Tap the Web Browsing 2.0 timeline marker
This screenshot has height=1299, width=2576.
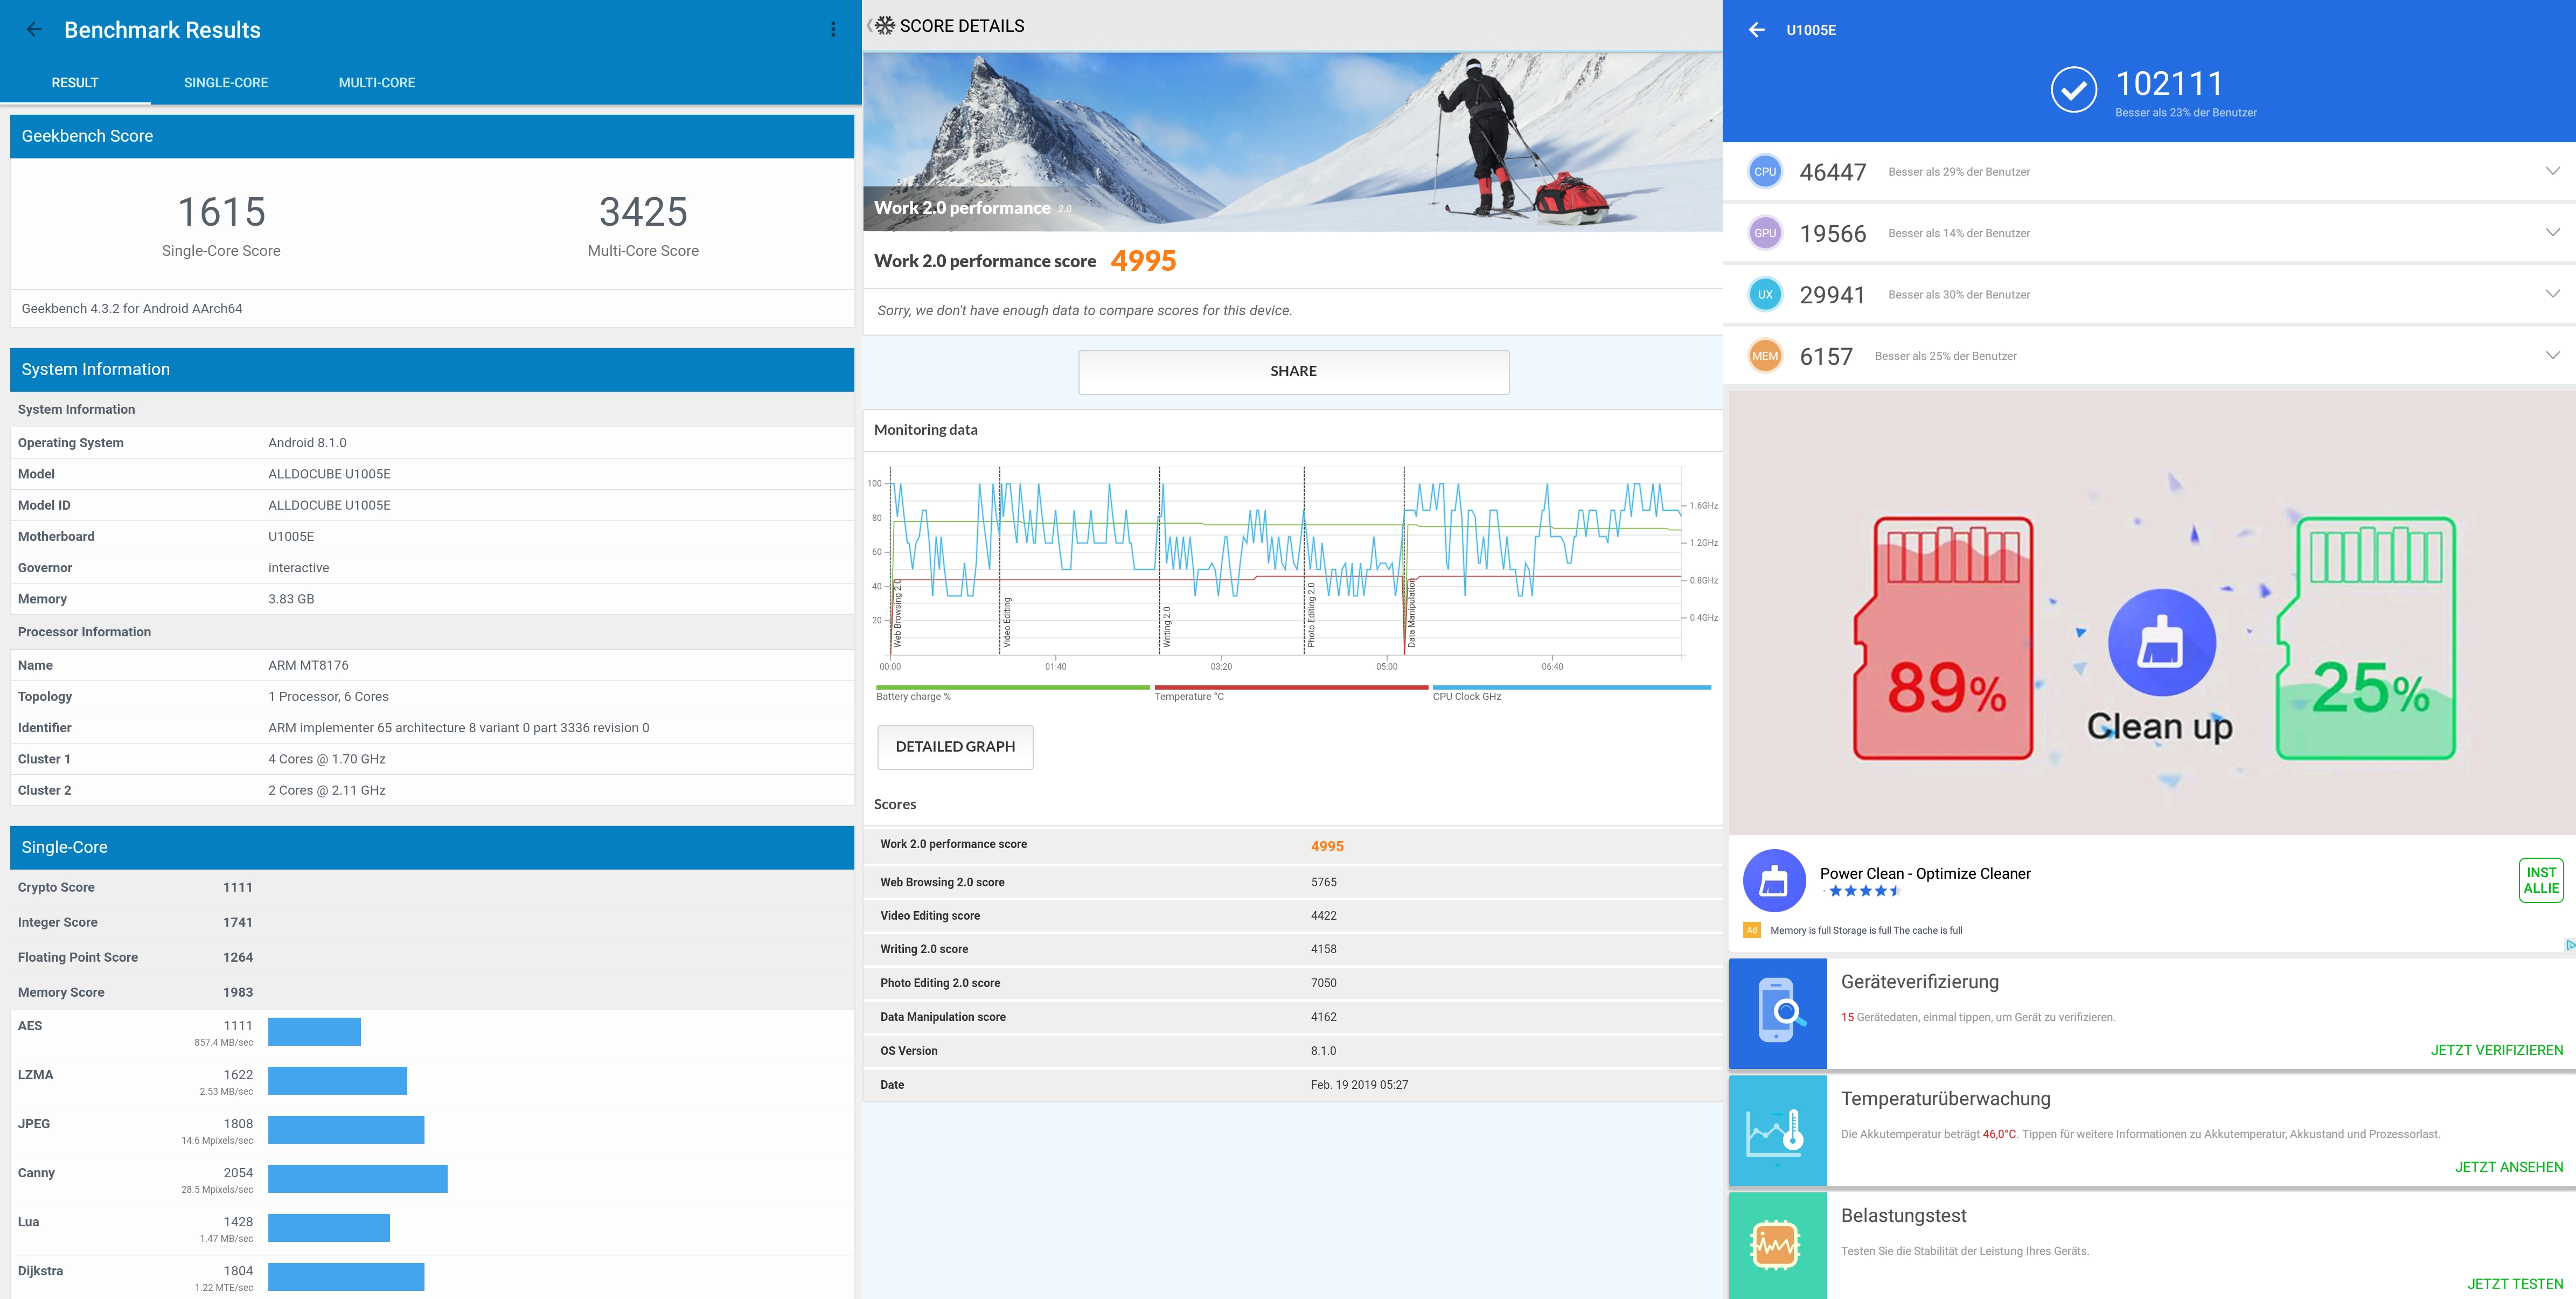pos(897,612)
